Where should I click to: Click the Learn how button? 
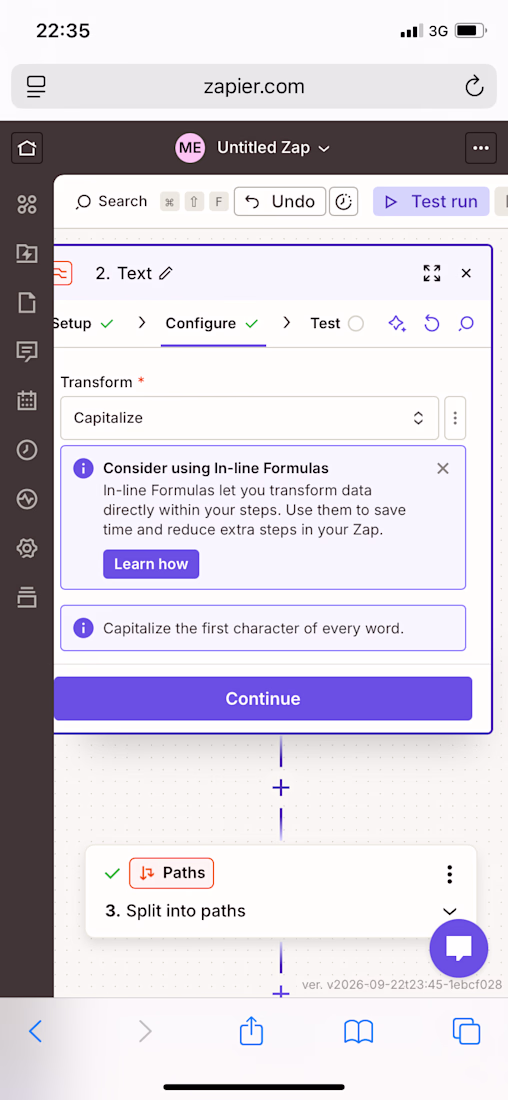coord(151,564)
